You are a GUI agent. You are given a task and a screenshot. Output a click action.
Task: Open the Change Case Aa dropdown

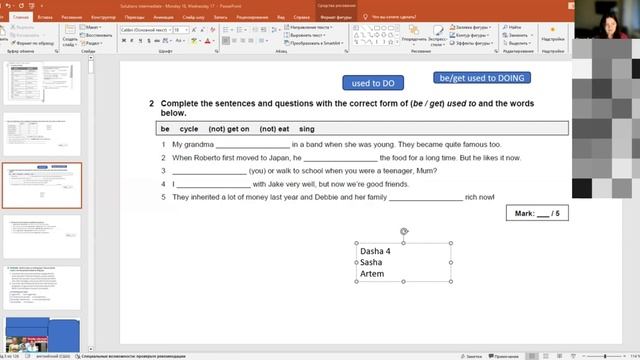coord(179,41)
